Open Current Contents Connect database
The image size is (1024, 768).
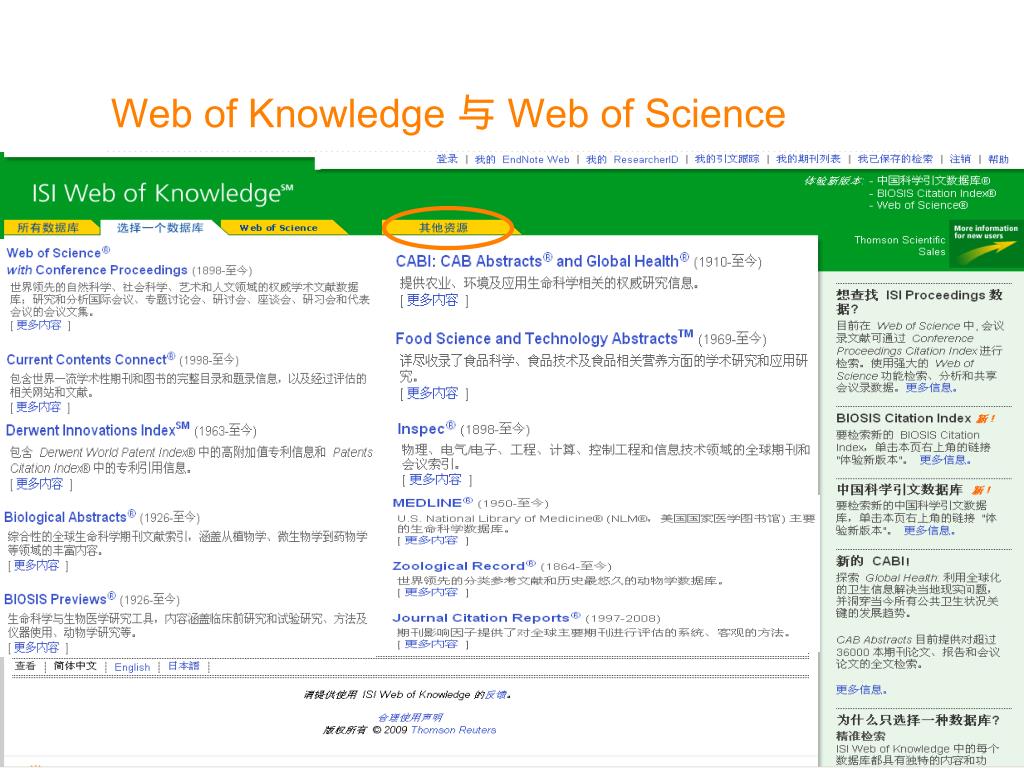pyautogui.click(x=91, y=359)
